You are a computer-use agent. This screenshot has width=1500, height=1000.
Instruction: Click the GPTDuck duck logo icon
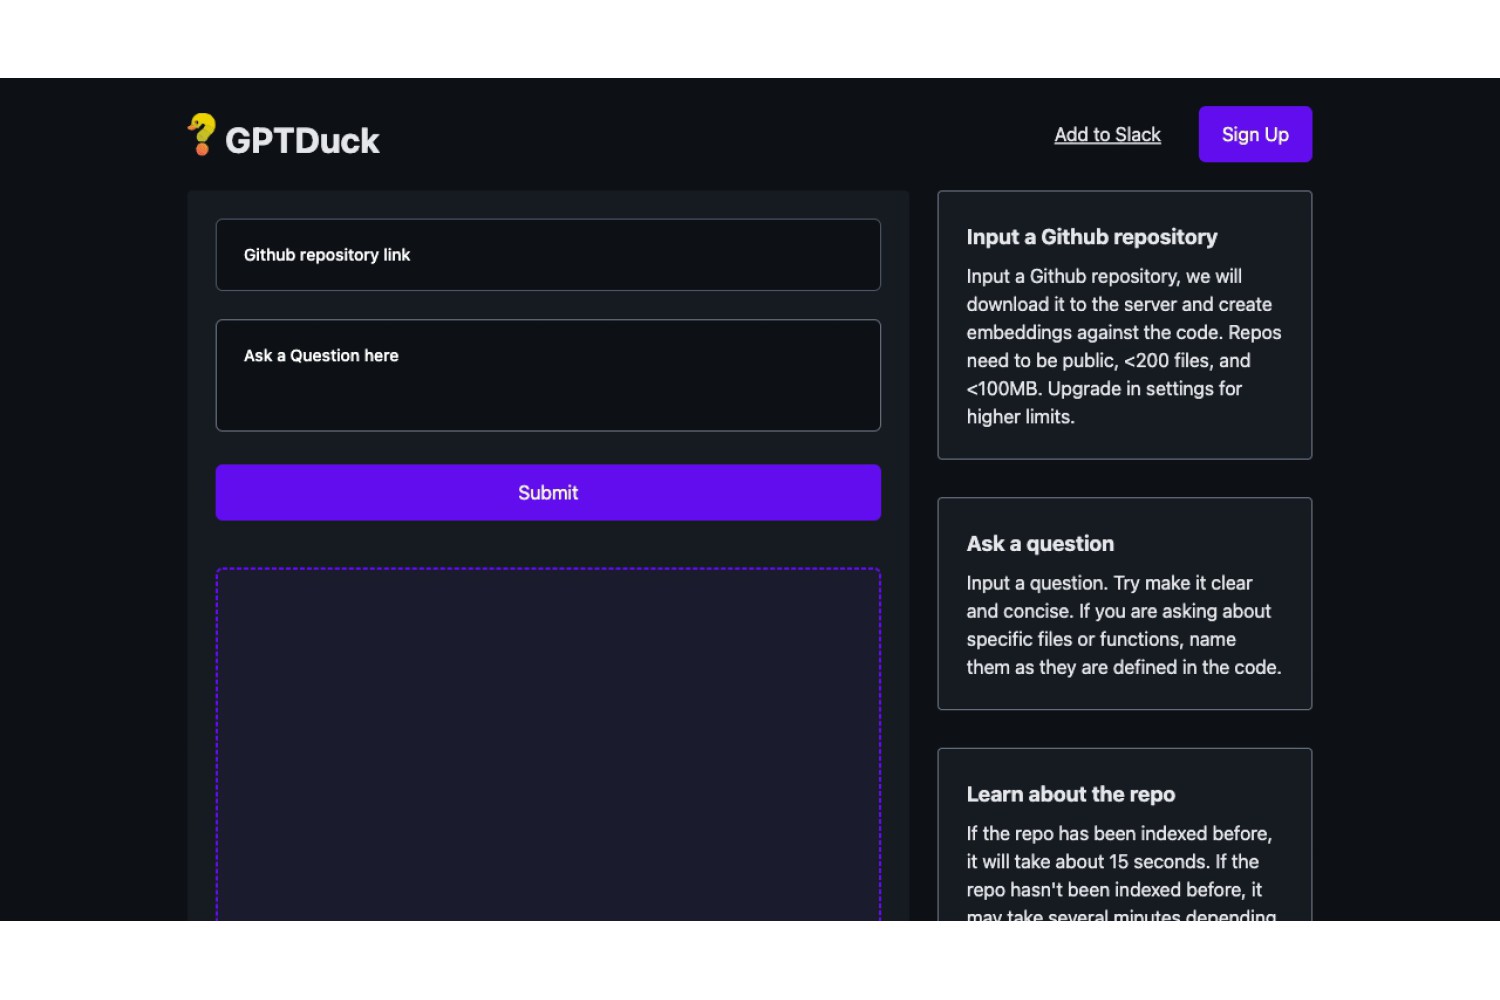tap(202, 134)
